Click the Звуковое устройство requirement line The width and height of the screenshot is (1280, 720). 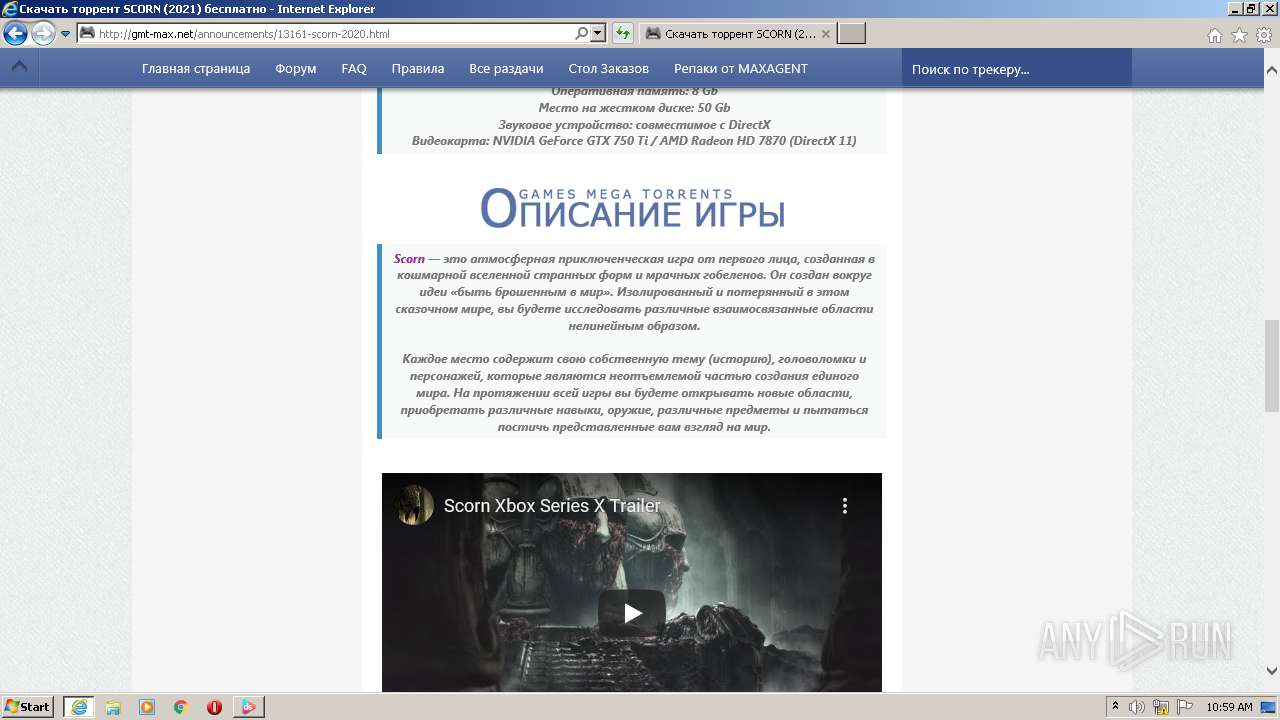click(x=634, y=124)
